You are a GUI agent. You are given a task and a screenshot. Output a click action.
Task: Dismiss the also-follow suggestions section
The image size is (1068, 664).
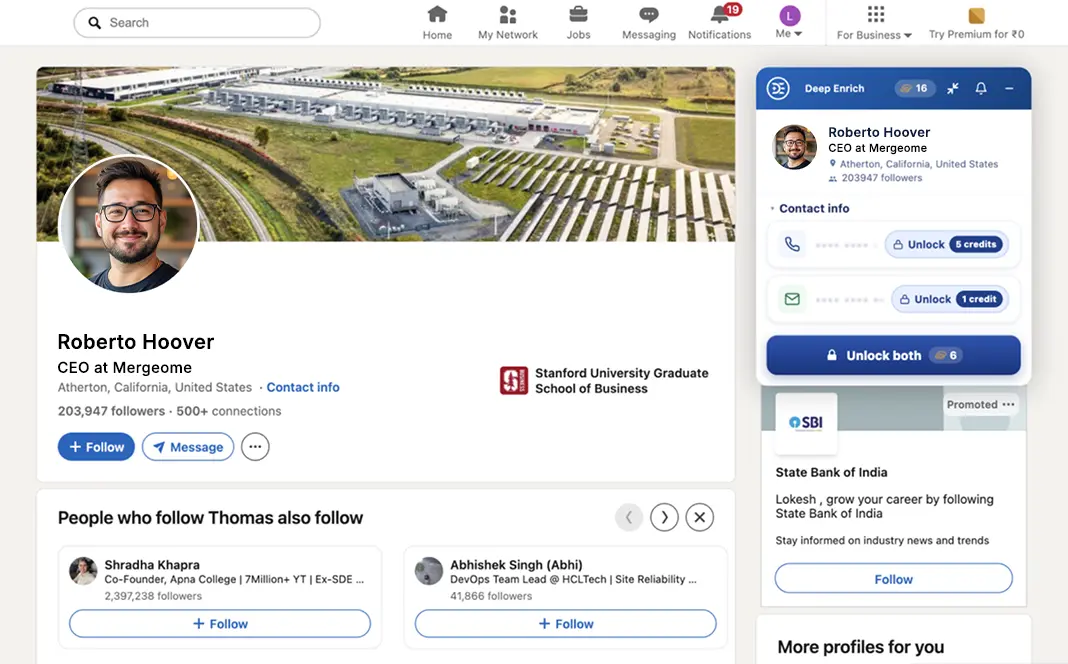tap(700, 518)
